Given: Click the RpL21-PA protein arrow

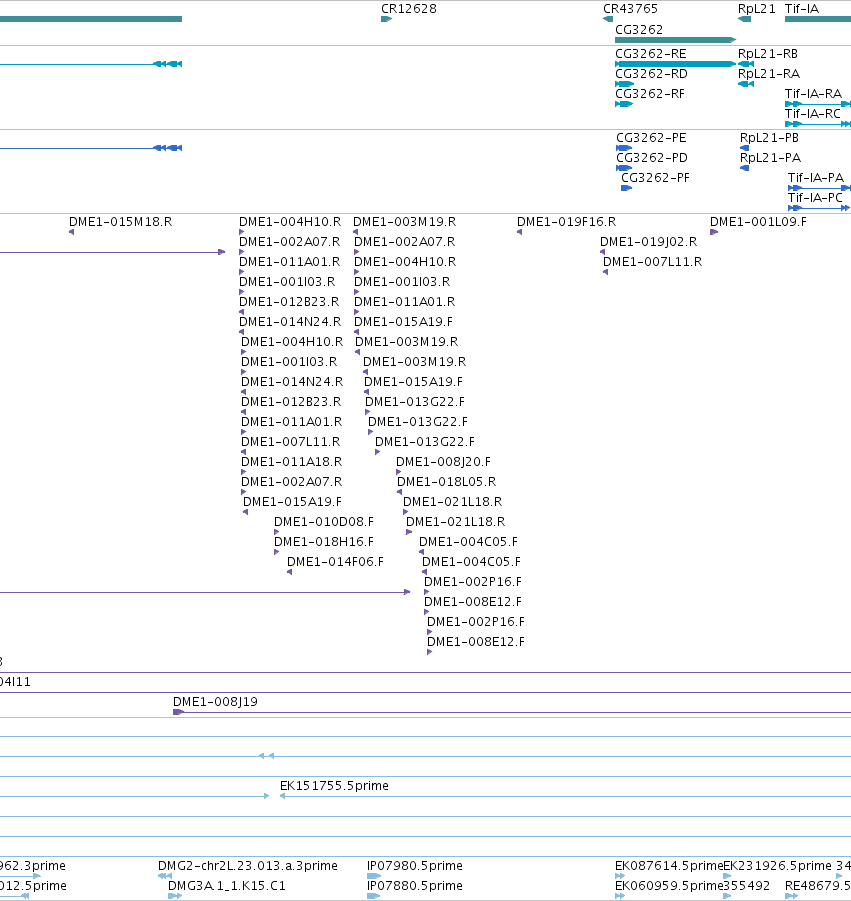Looking at the screenshot, I should click(x=745, y=168).
